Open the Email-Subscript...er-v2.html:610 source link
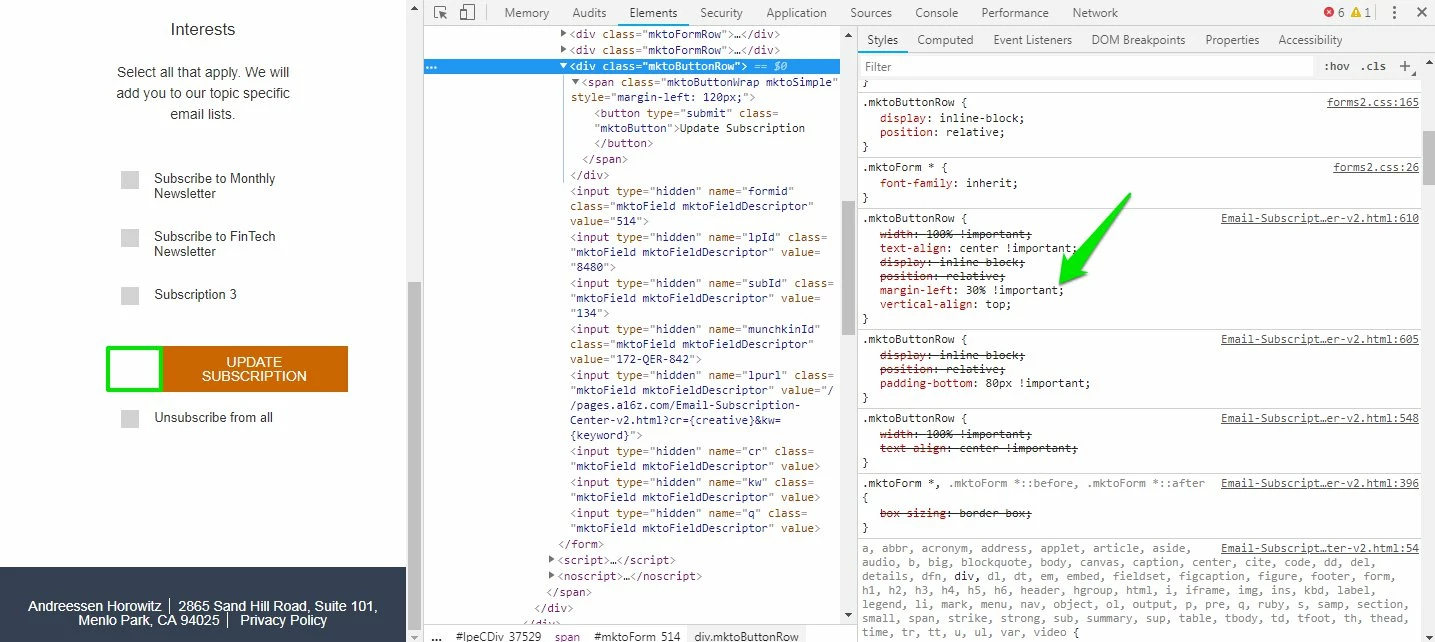Image resolution: width=1435 pixels, height=642 pixels. pyautogui.click(x=1319, y=218)
